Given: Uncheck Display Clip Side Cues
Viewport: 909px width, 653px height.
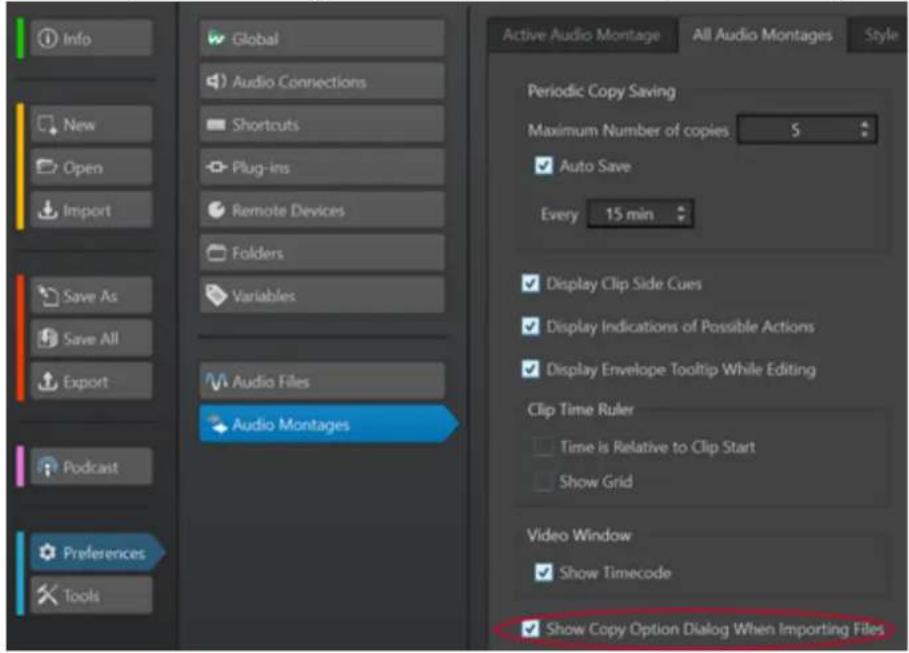Looking at the screenshot, I should (530, 283).
